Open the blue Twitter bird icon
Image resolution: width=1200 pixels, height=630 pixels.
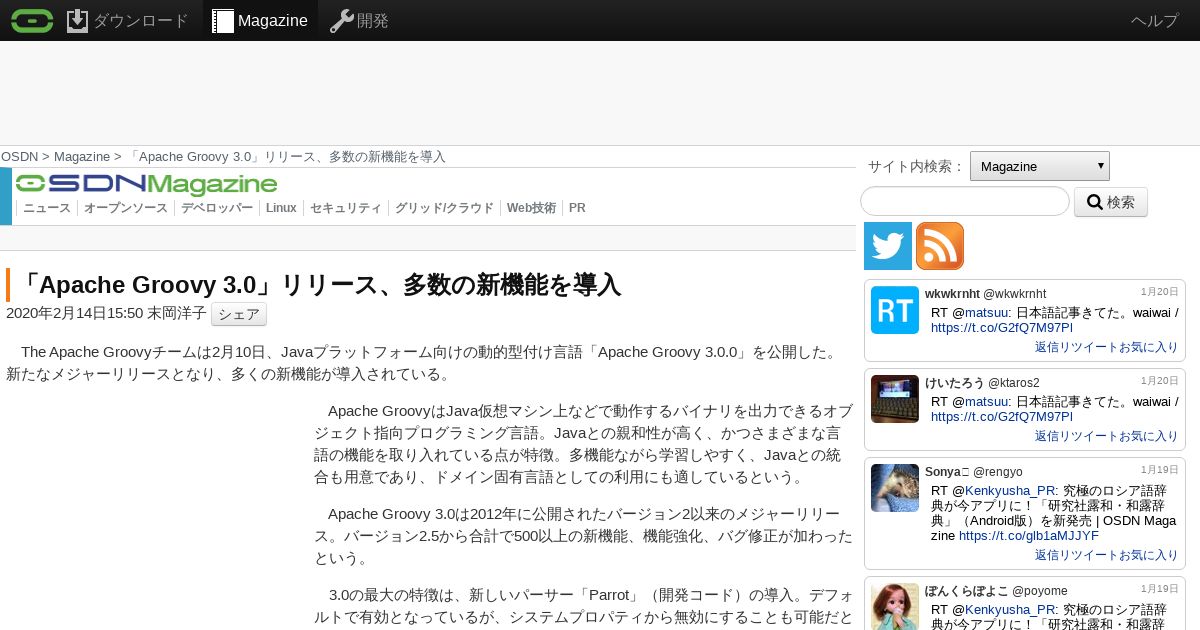point(888,246)
